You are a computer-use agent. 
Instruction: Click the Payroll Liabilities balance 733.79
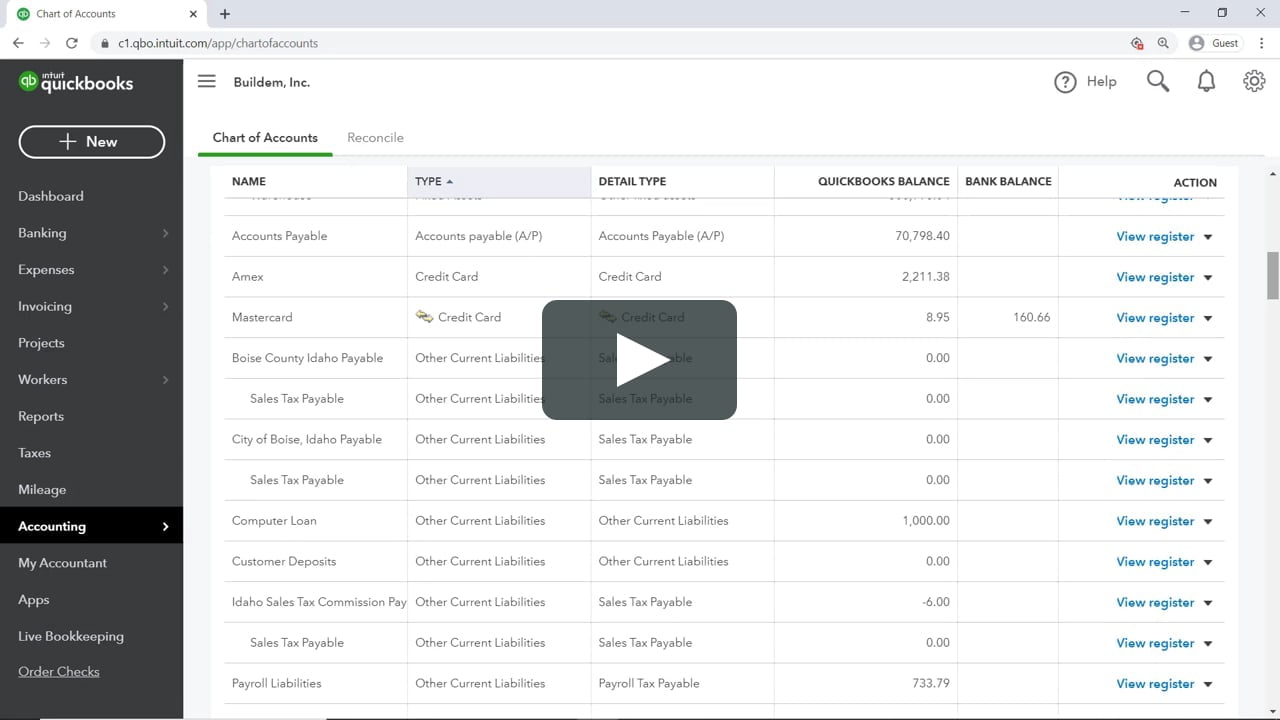point(931,683)
